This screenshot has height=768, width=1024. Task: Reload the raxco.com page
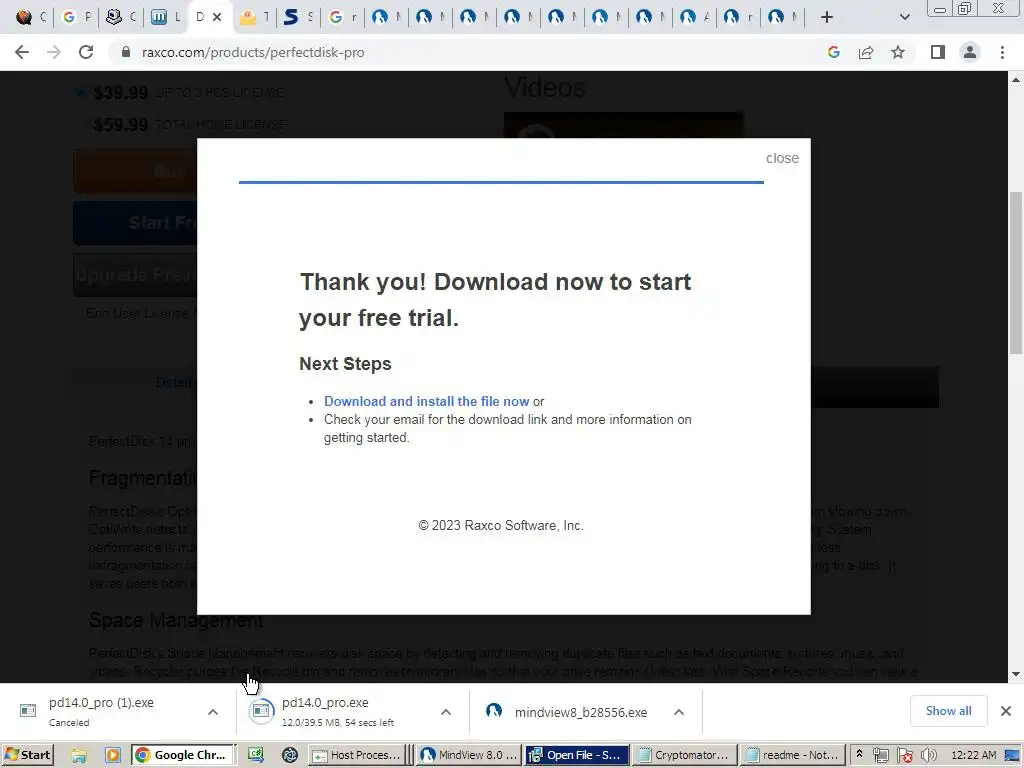pos(86,52)
